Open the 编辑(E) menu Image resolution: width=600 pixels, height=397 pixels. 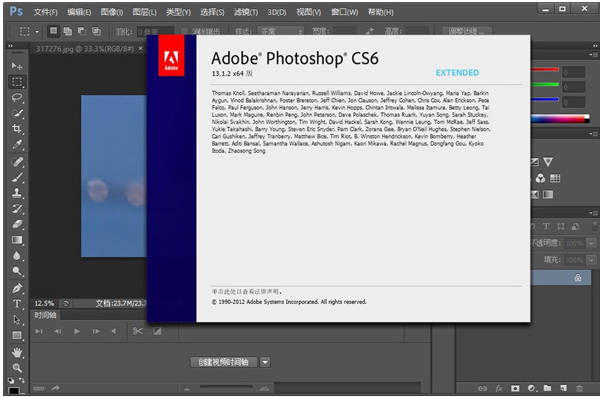tap(79, 12)
